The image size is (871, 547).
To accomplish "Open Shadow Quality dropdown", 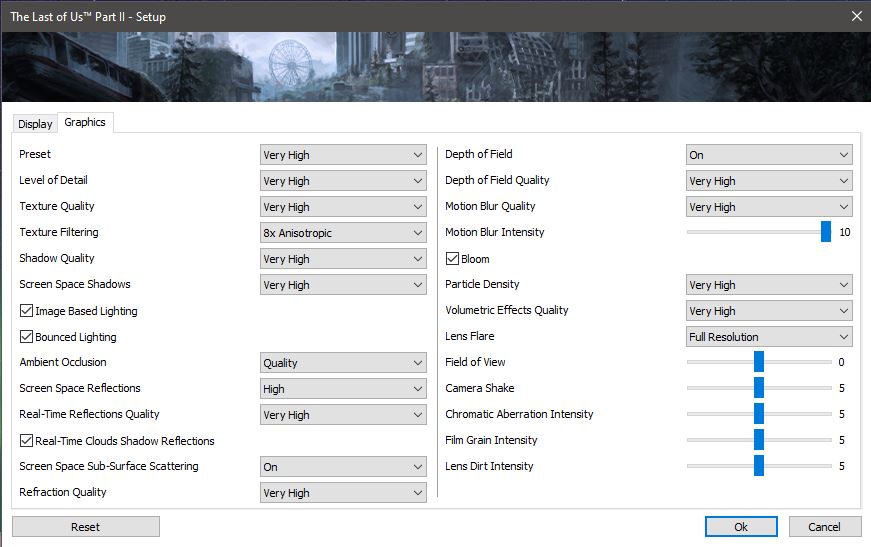I will (343, 259).
